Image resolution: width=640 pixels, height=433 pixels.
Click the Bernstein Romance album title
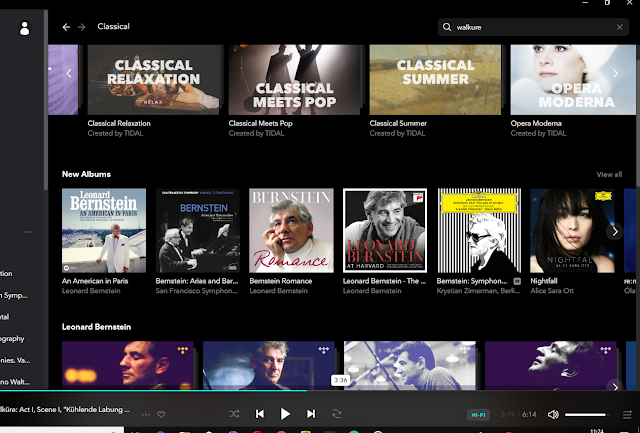pyautogui.click(x=280, y=281)
